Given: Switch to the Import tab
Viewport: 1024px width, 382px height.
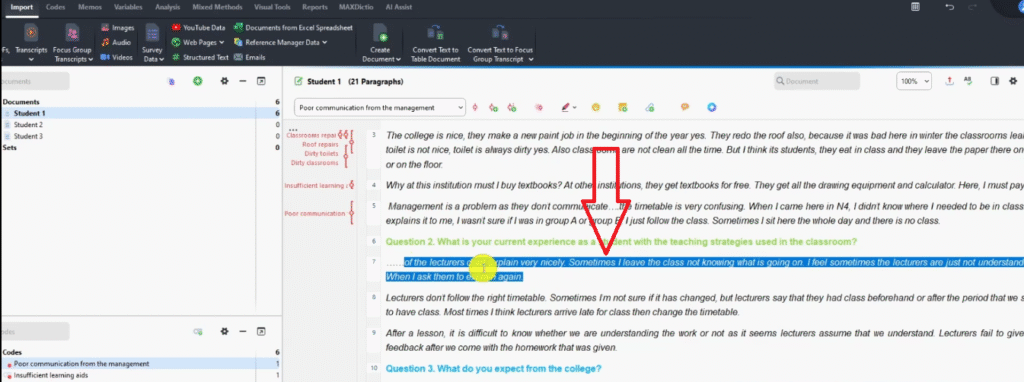Looking at the screenshot, I should coord(22,7).
